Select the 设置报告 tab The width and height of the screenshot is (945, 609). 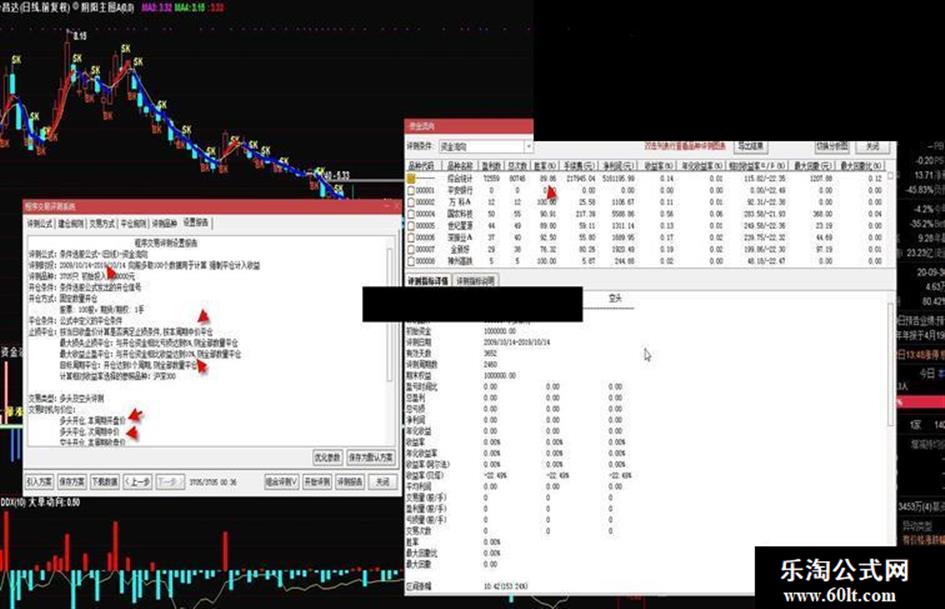pyautogui.click(x=196, y=222)
